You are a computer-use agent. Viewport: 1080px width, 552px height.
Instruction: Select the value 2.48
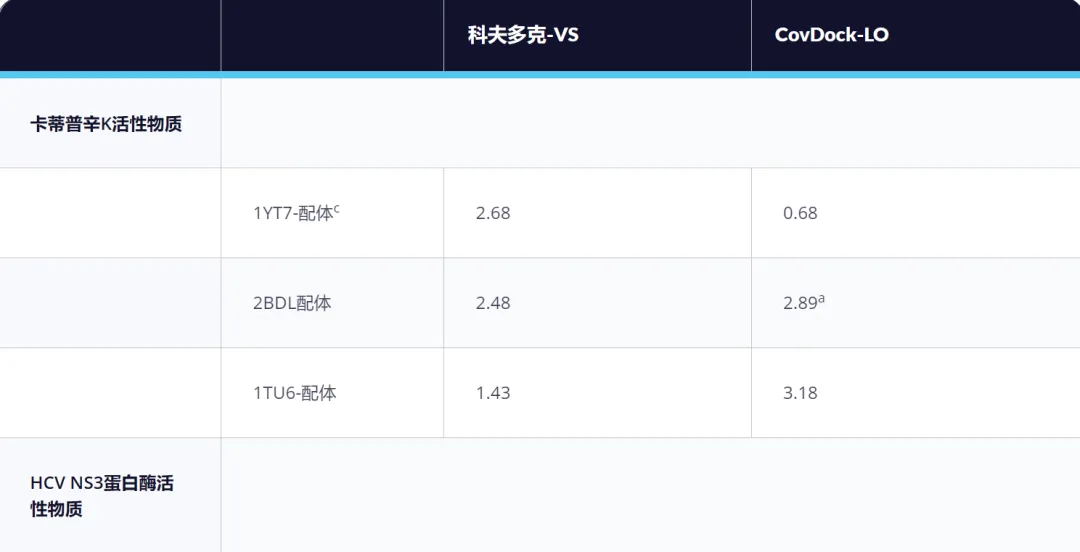(x=493, y=303)
